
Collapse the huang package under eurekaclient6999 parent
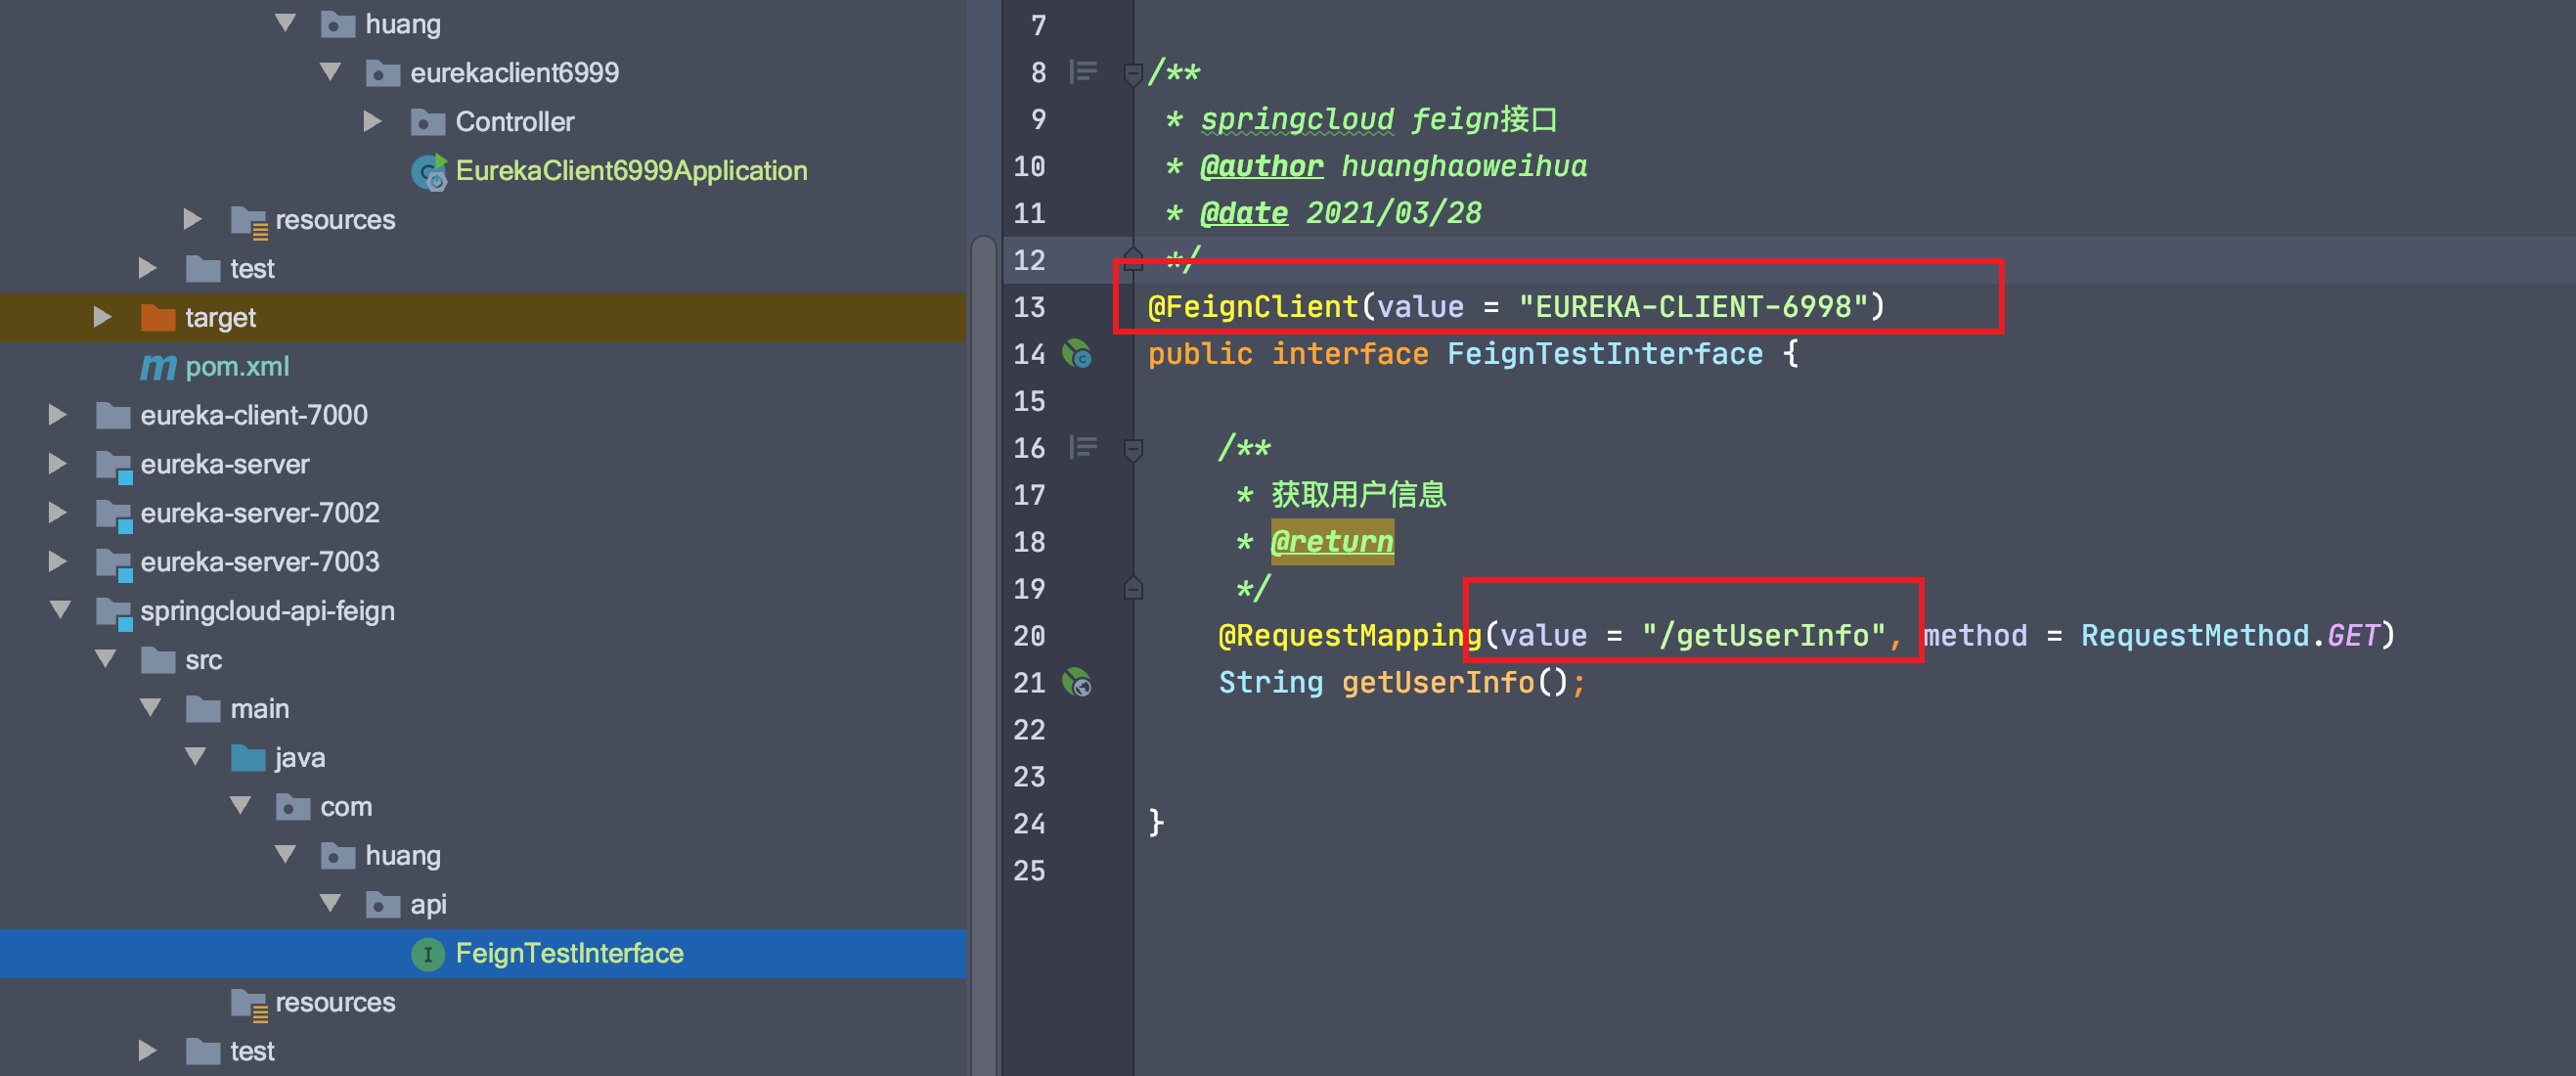[285, 23]
